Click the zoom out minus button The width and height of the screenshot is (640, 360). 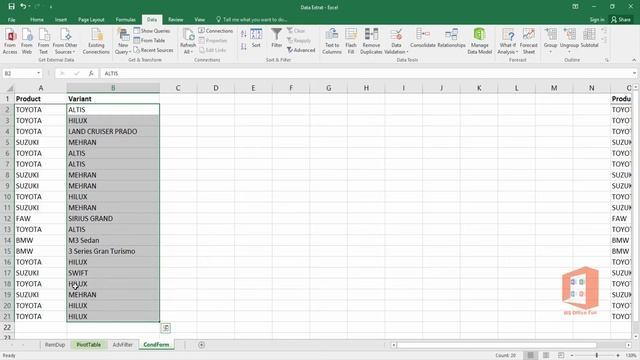[572, 356]
